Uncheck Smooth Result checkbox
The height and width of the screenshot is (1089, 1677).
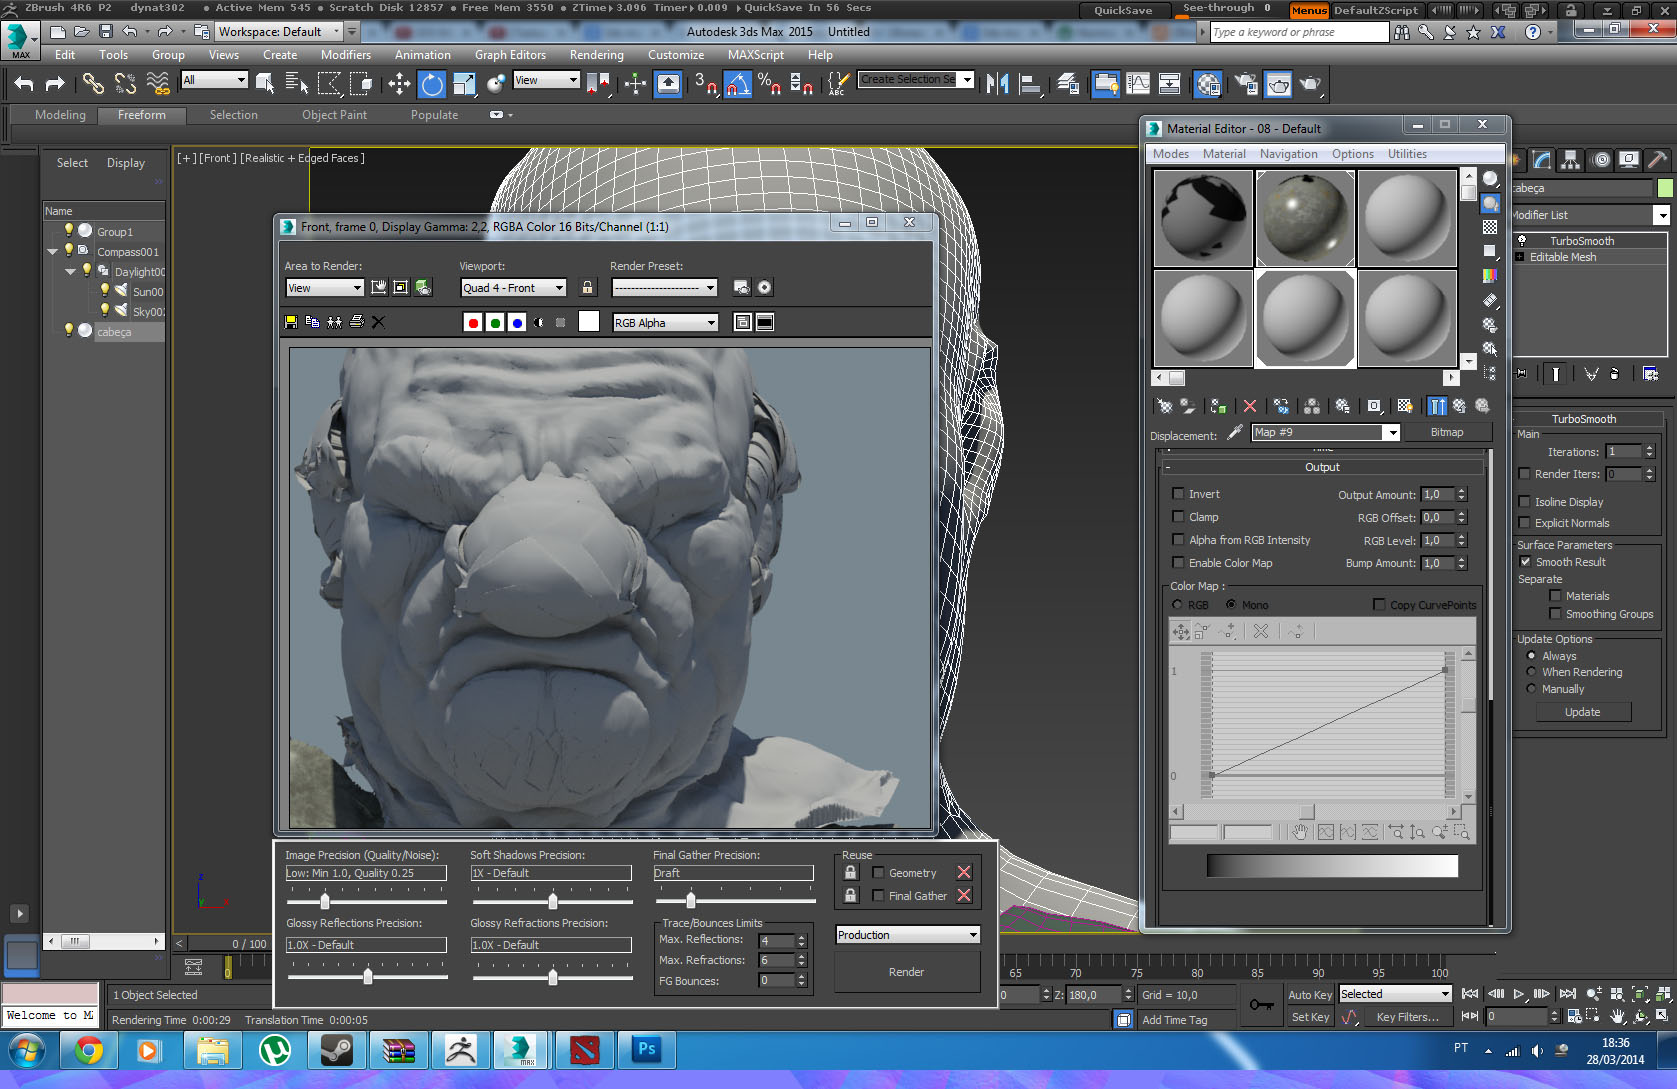(1525, 562)
